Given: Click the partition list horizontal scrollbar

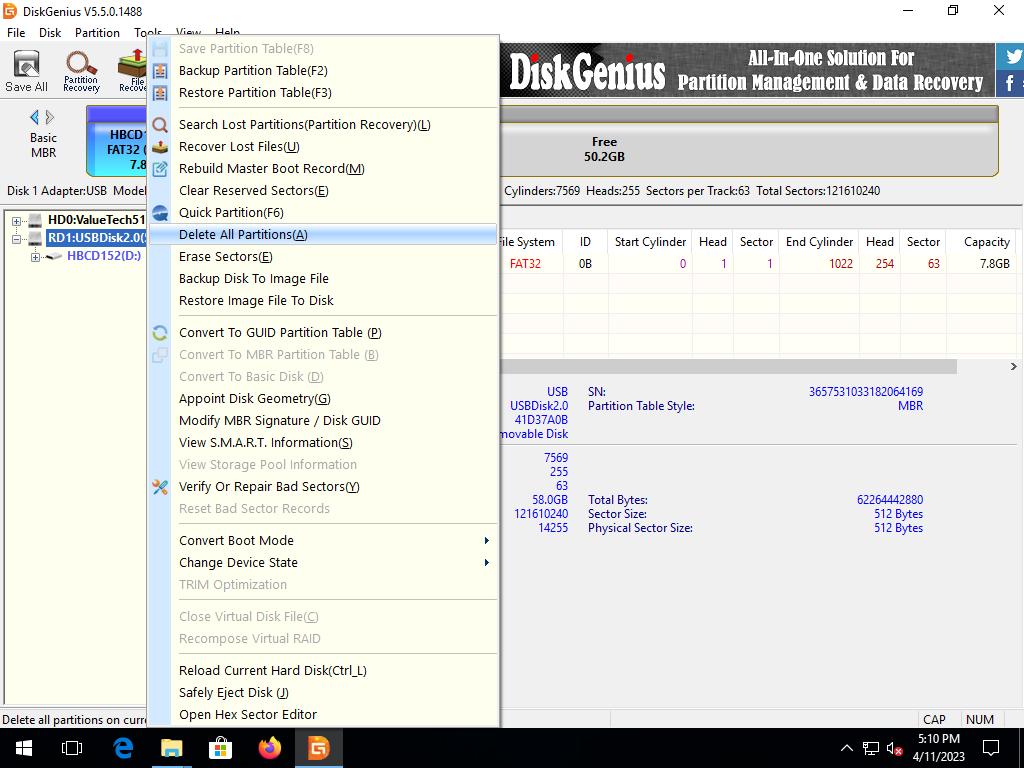Looking at the screenshot, I should 730,367.
